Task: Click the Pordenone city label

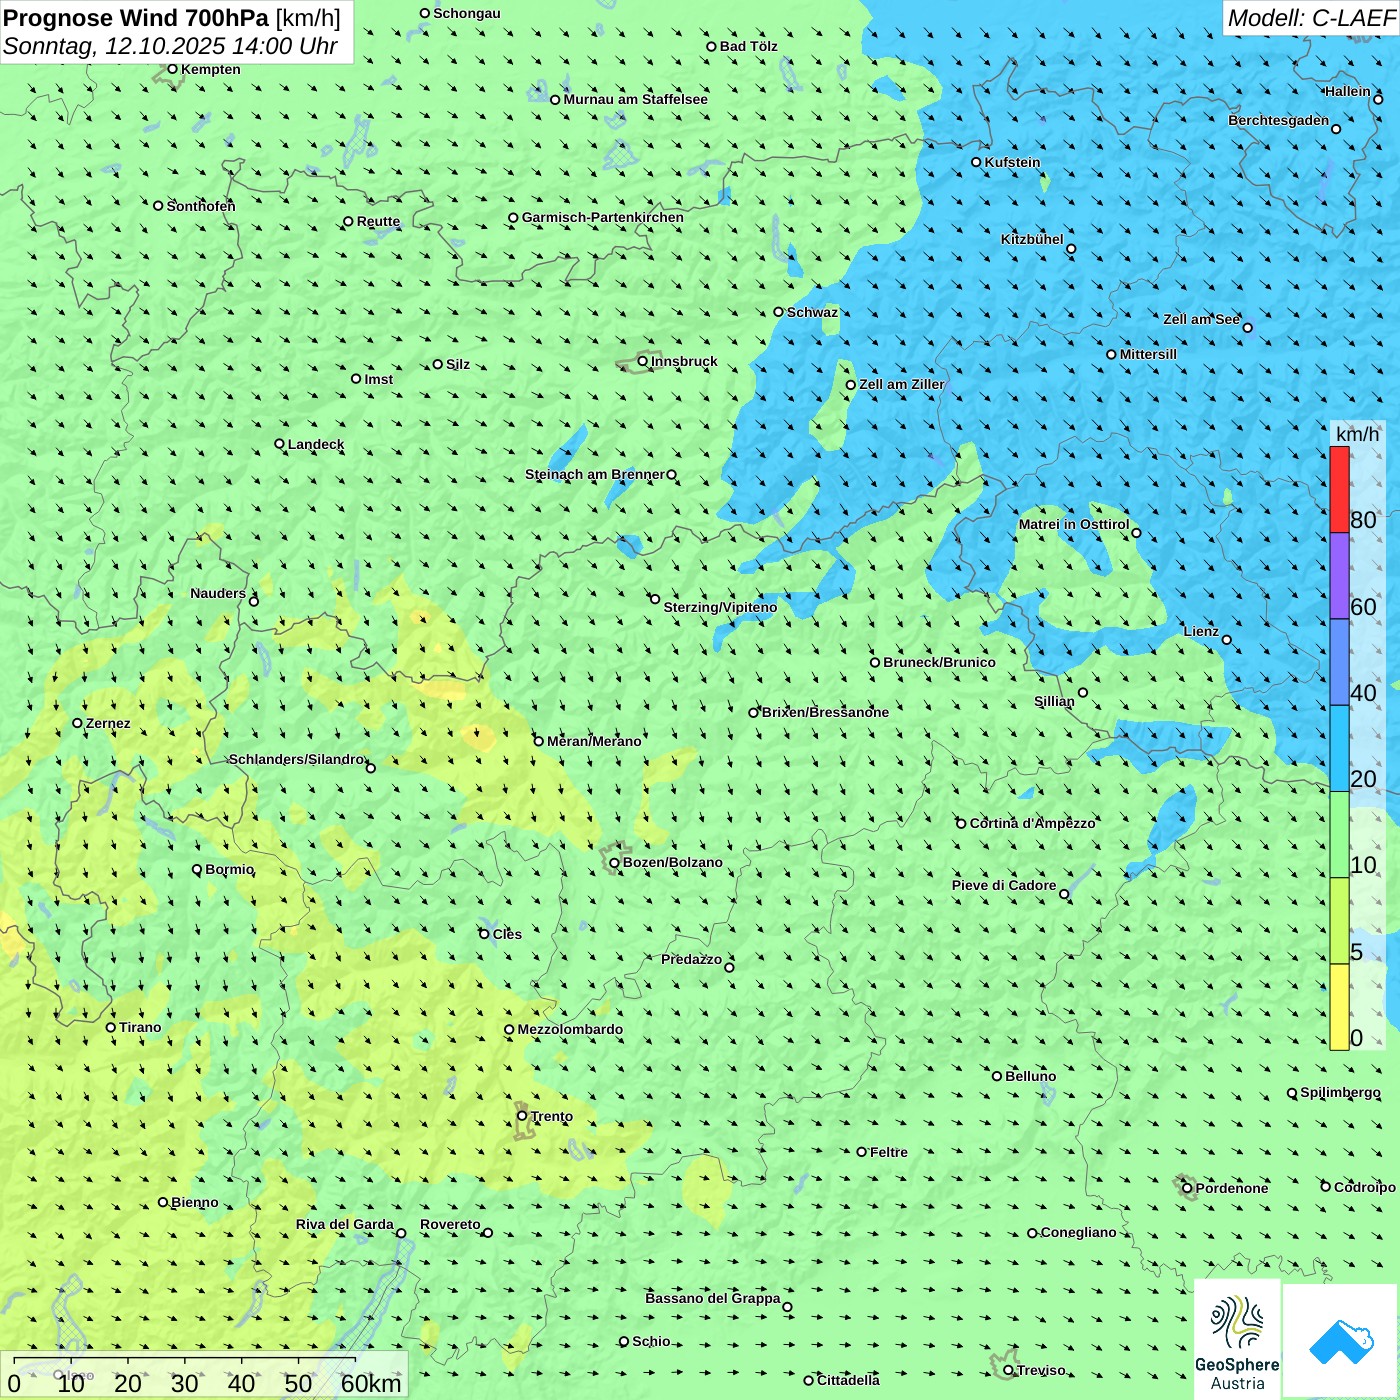Action: coord(1232,1188)
